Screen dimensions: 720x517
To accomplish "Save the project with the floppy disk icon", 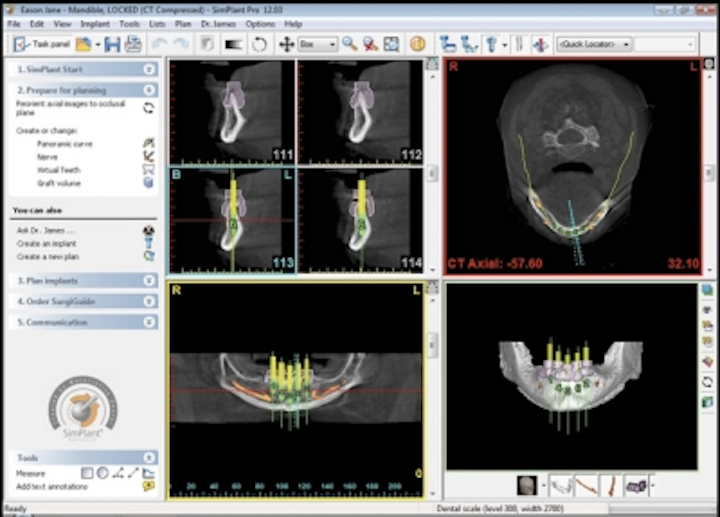I will tap(112, 44).
